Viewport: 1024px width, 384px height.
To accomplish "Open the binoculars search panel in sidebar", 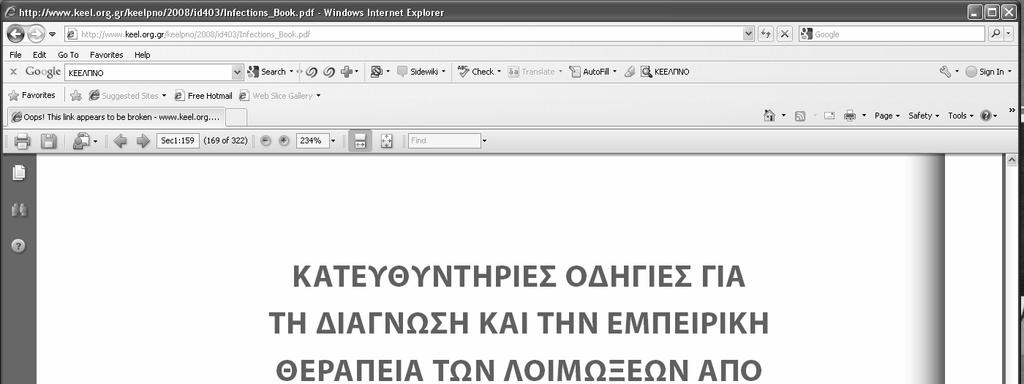I will pyautogui.click(x=19, y=210).
